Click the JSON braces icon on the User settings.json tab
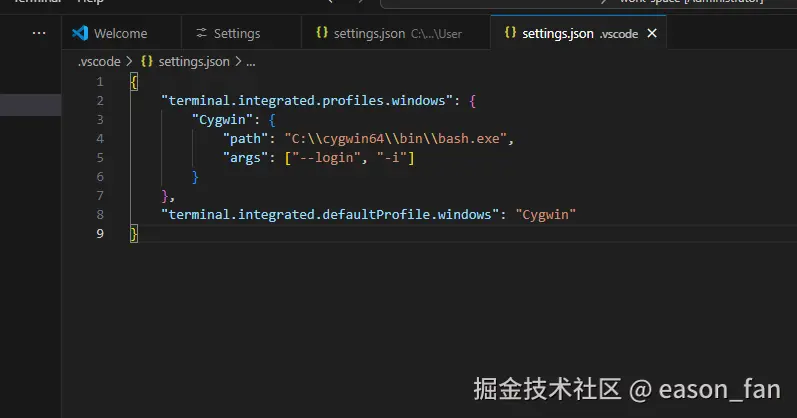 322,33
